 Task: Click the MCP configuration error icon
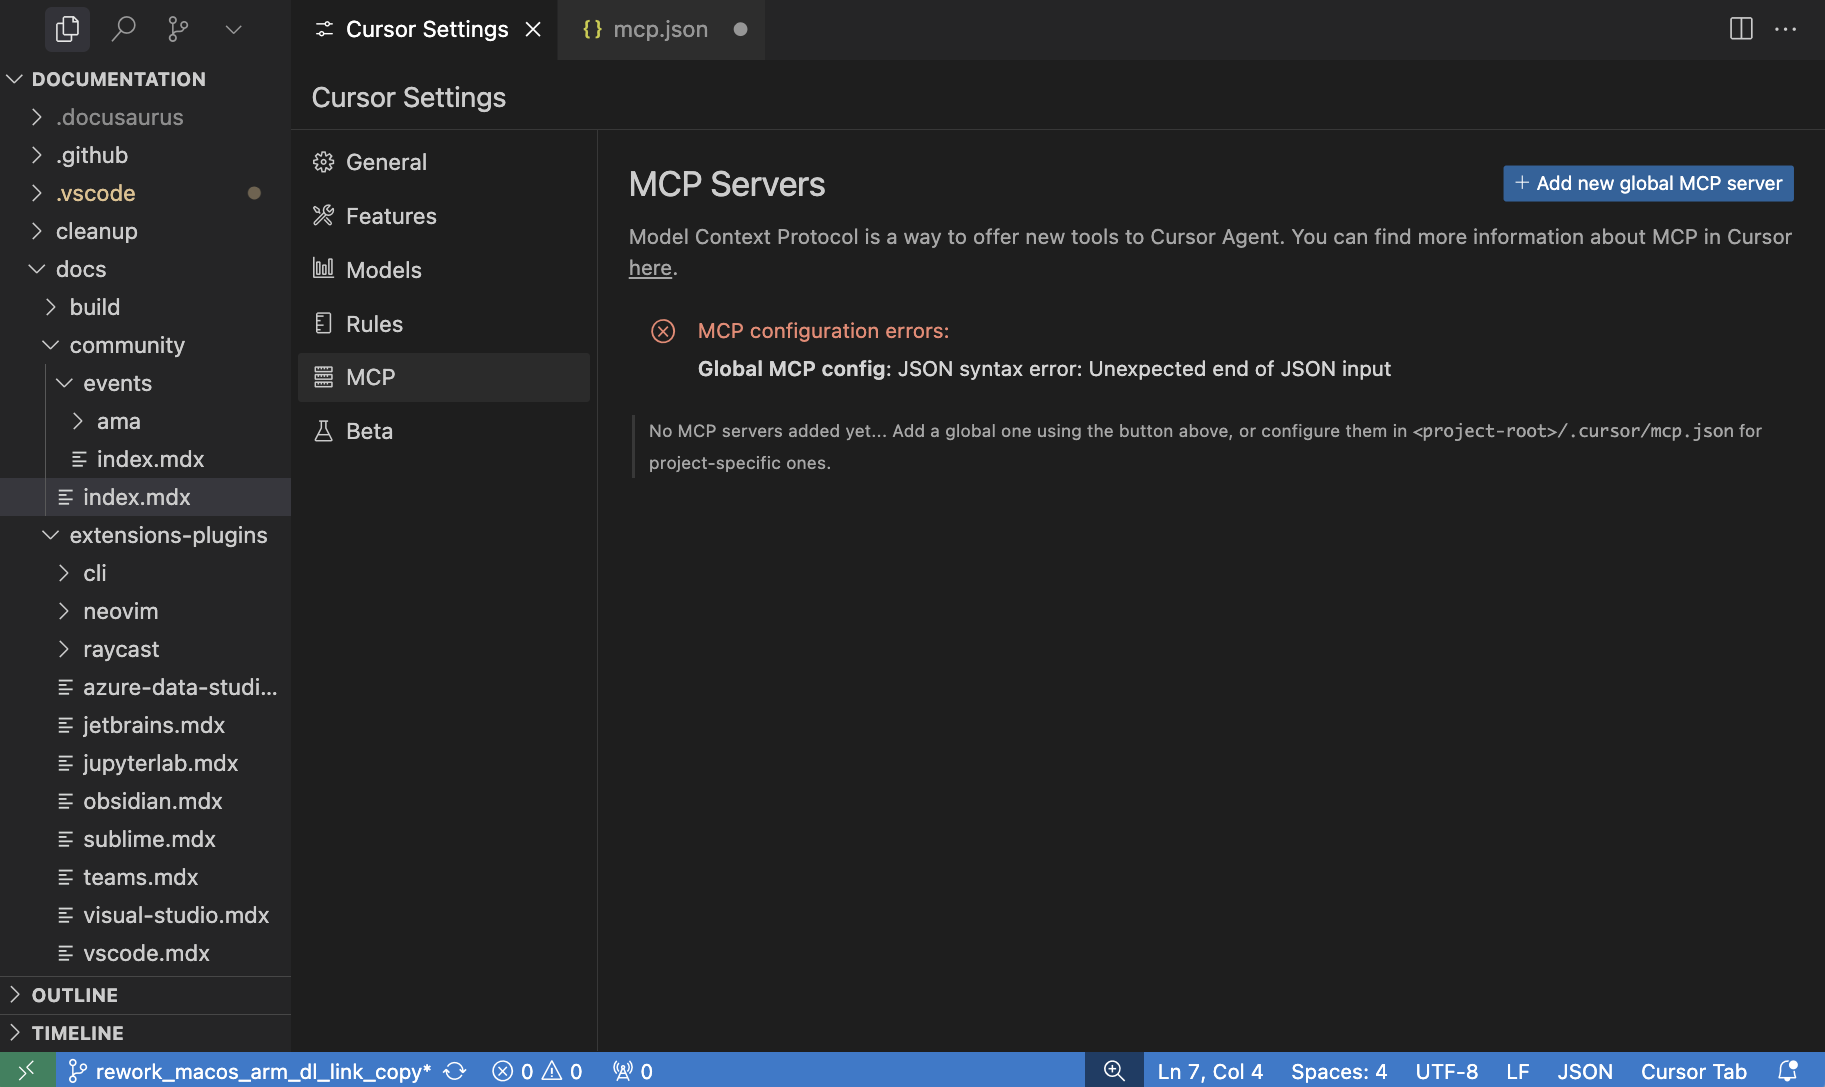click(663, 331)
